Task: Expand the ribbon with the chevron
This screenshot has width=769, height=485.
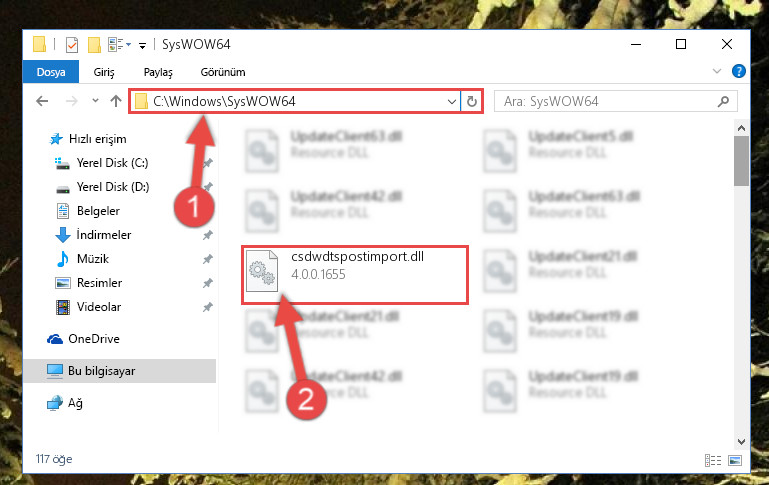Action: click(717, 72)
